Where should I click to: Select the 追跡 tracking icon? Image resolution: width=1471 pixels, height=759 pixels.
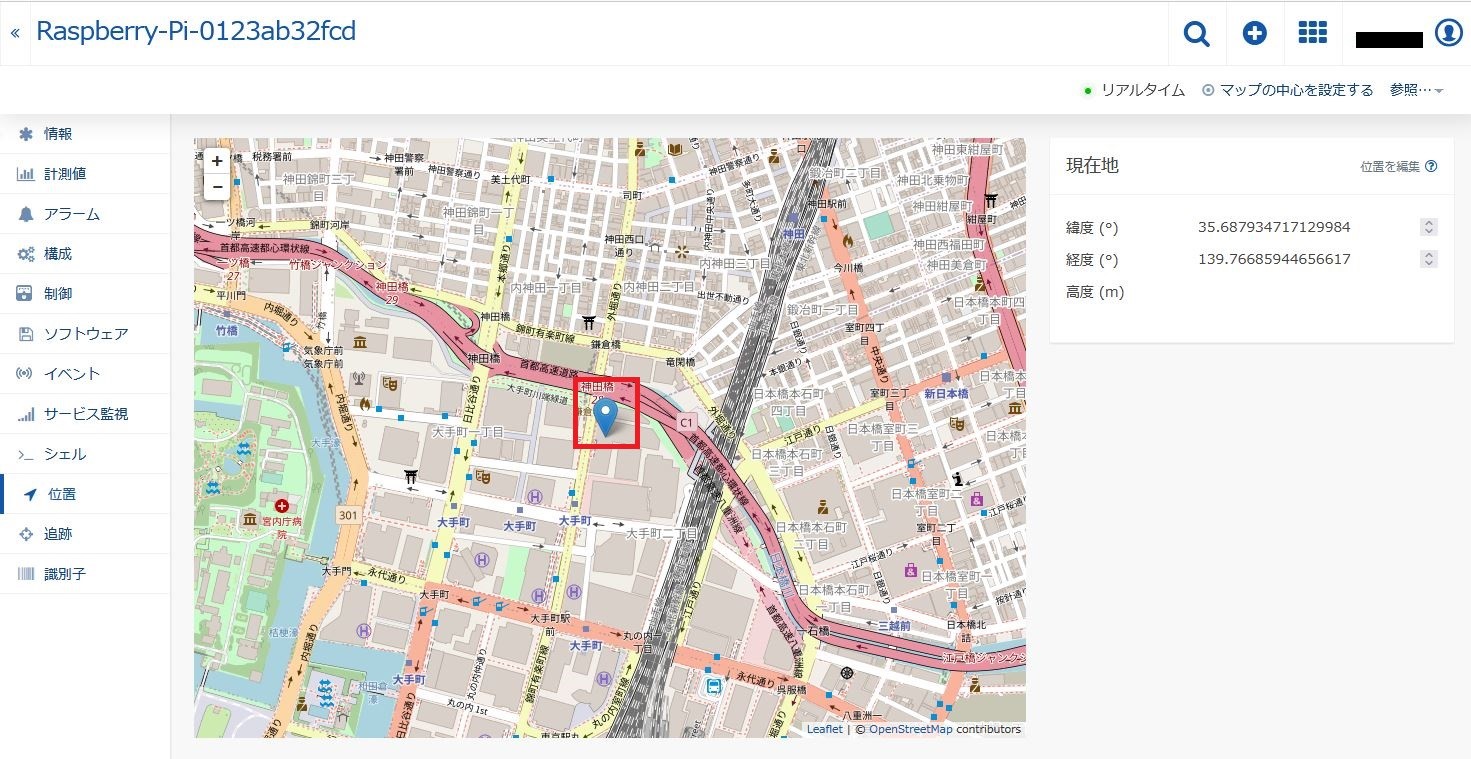coord(27,533)
